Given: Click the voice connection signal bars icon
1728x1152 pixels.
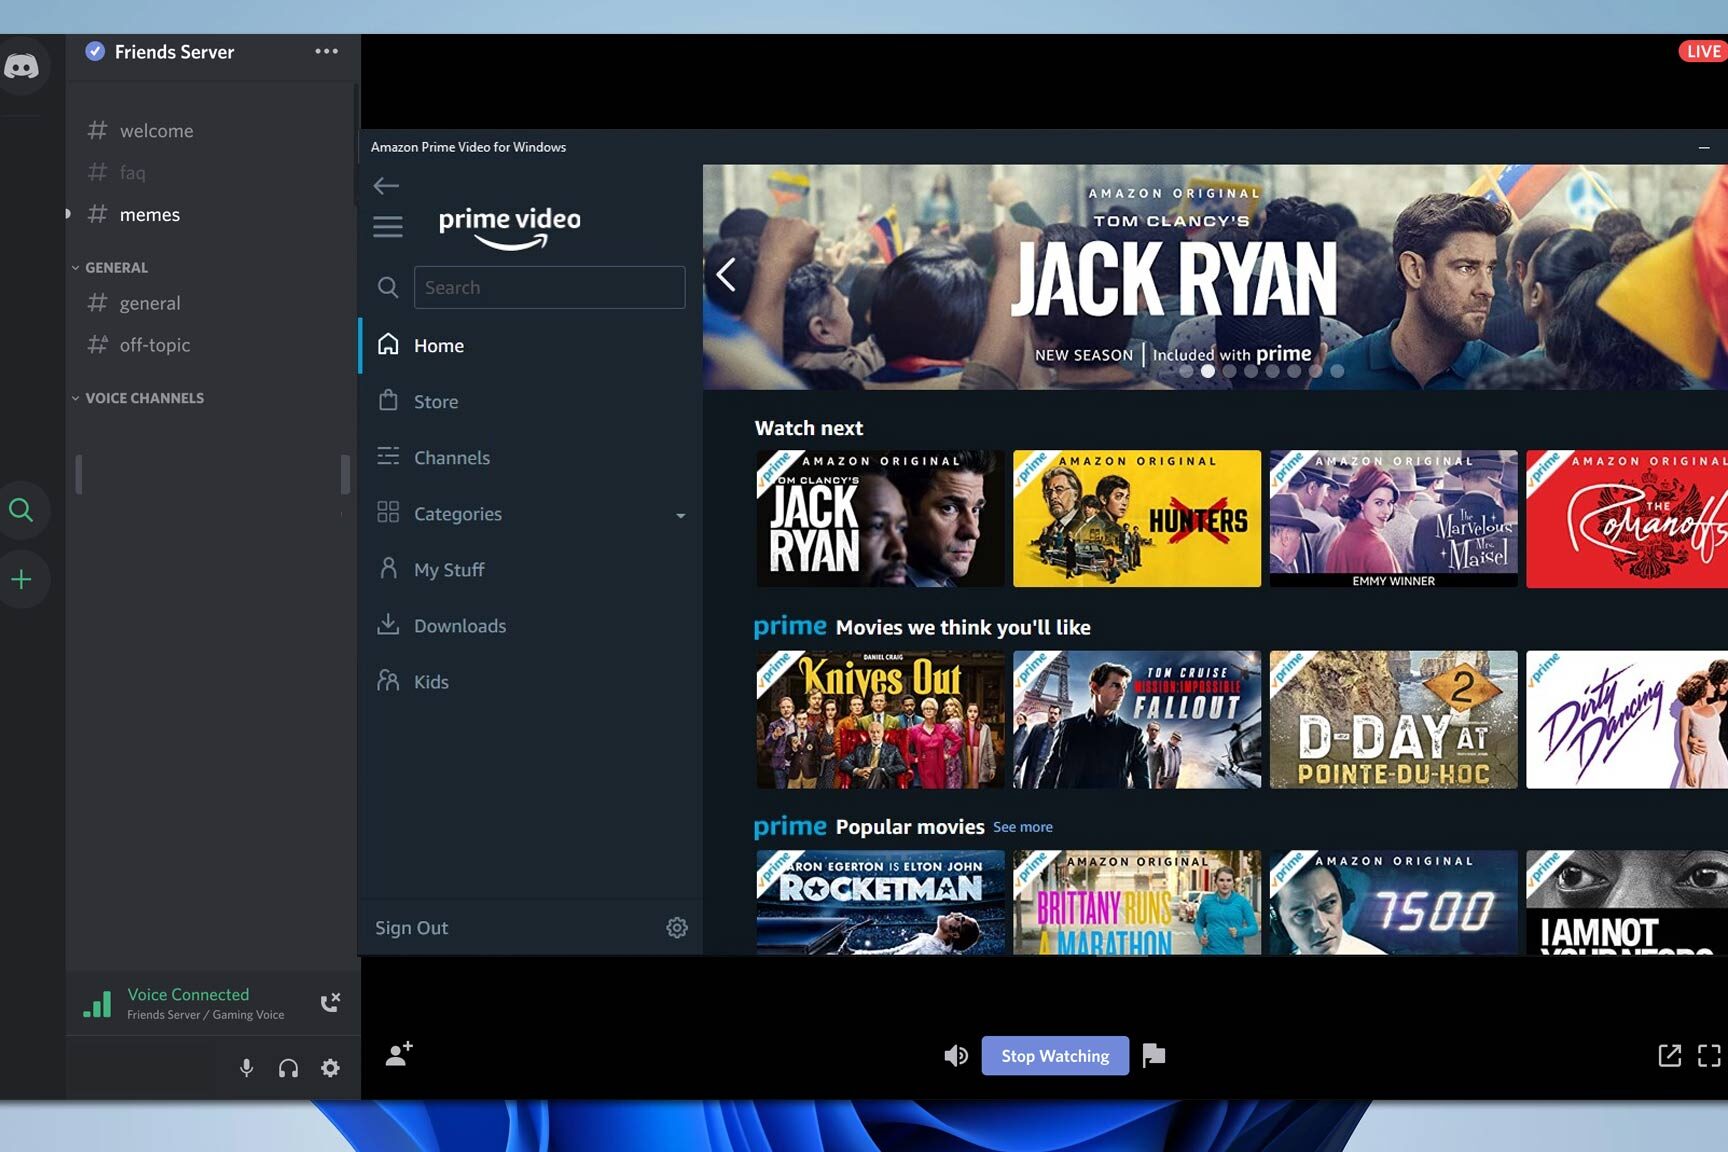Looking at the screenshot, I should point(97,1004).
